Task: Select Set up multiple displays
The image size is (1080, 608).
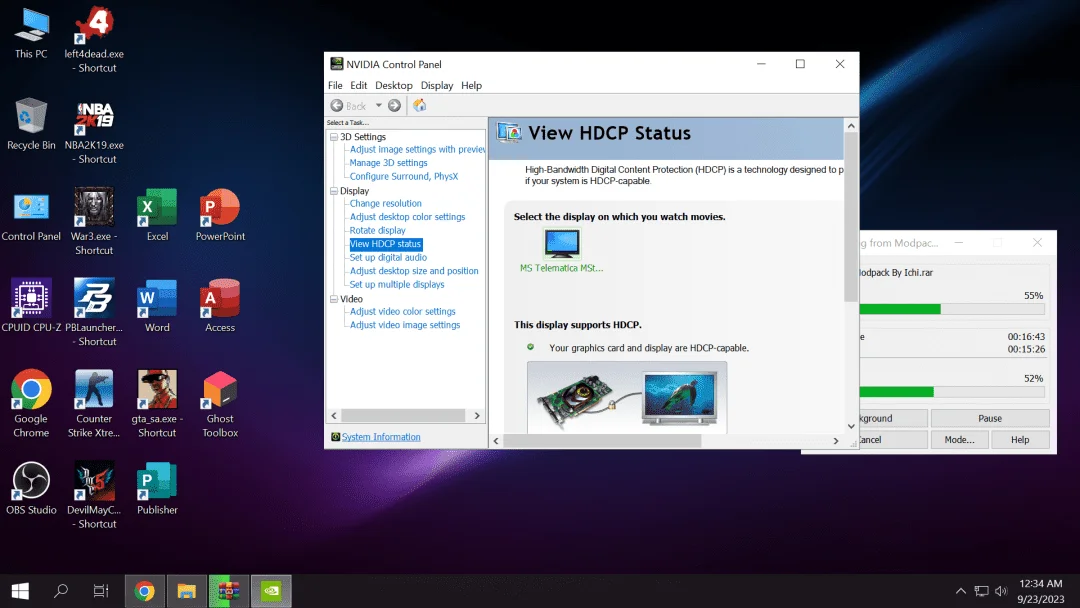Action: [397, 284]
